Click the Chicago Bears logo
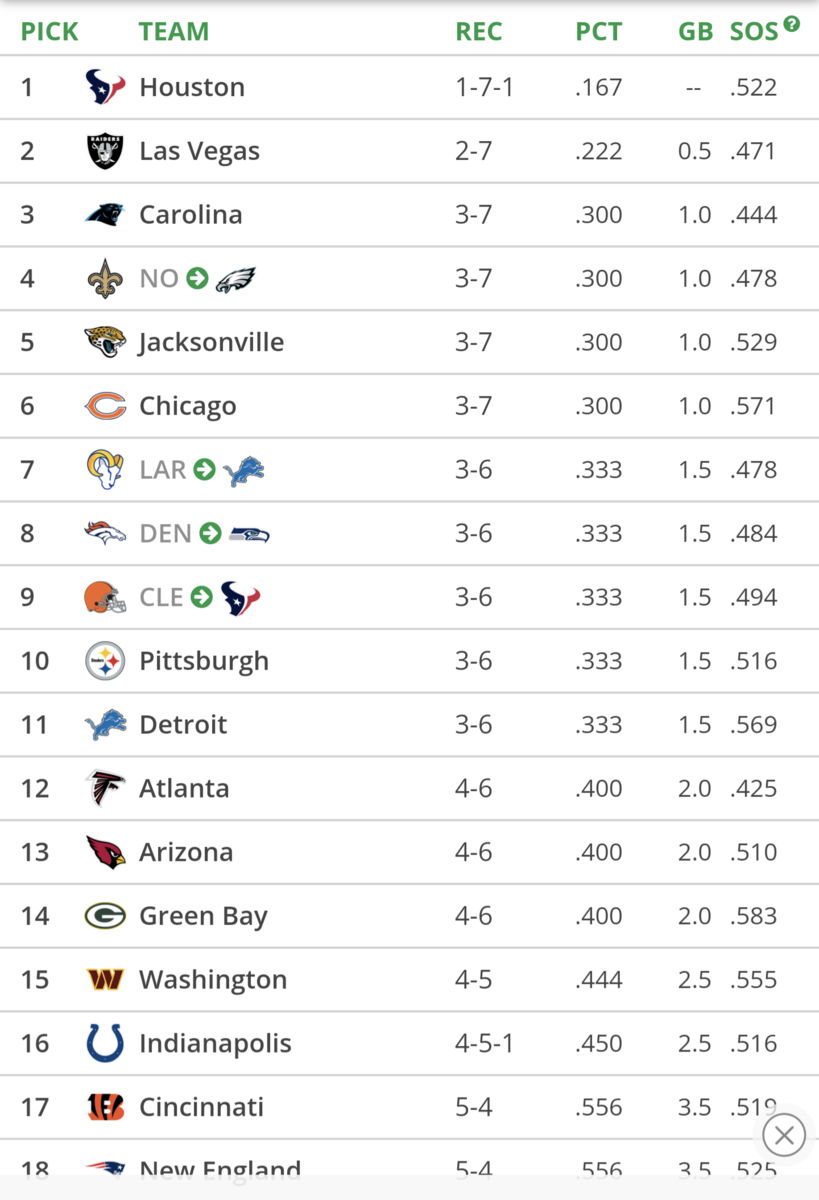 (105, 406)
